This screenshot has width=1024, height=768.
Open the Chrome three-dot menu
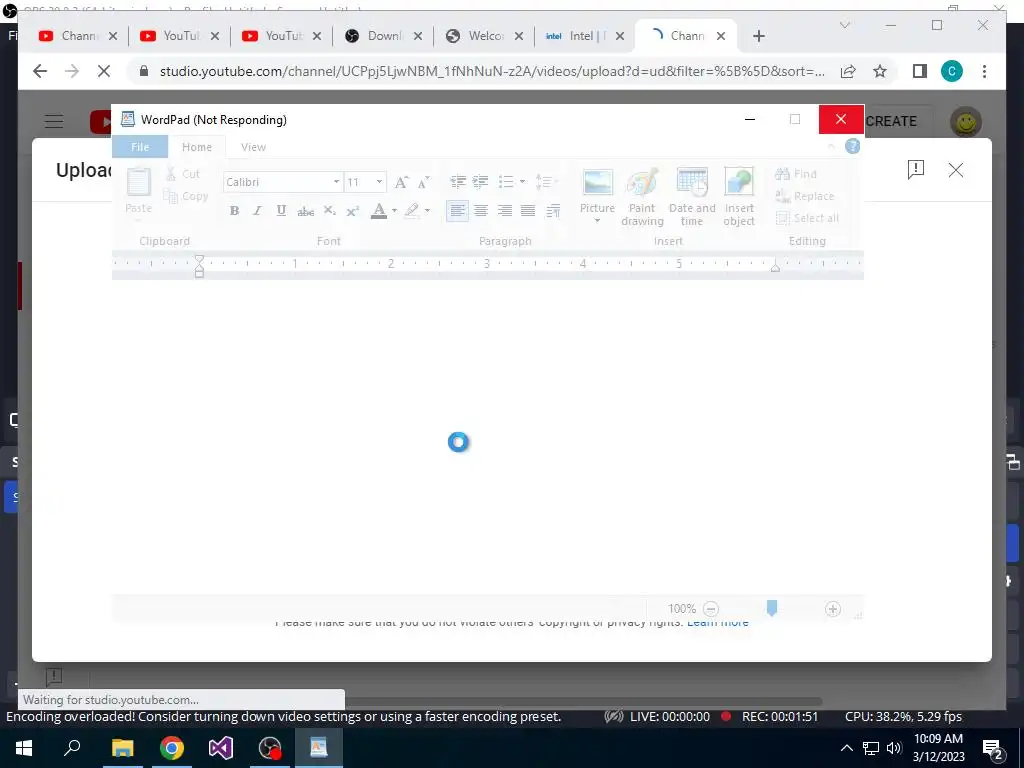(x=984, y=71)
